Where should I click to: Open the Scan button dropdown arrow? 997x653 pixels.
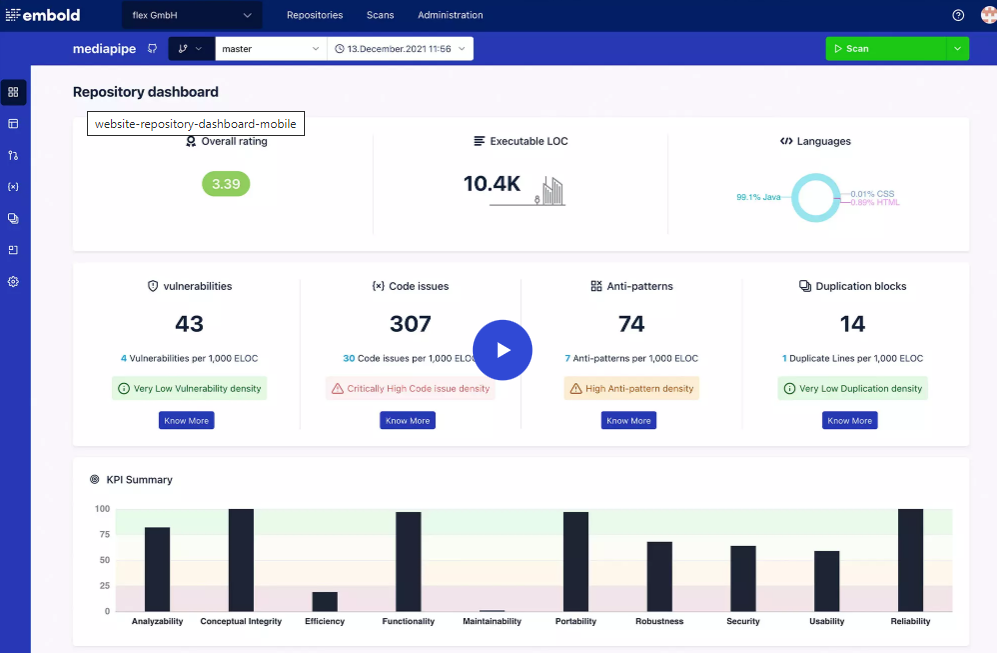tap(958, 48)
